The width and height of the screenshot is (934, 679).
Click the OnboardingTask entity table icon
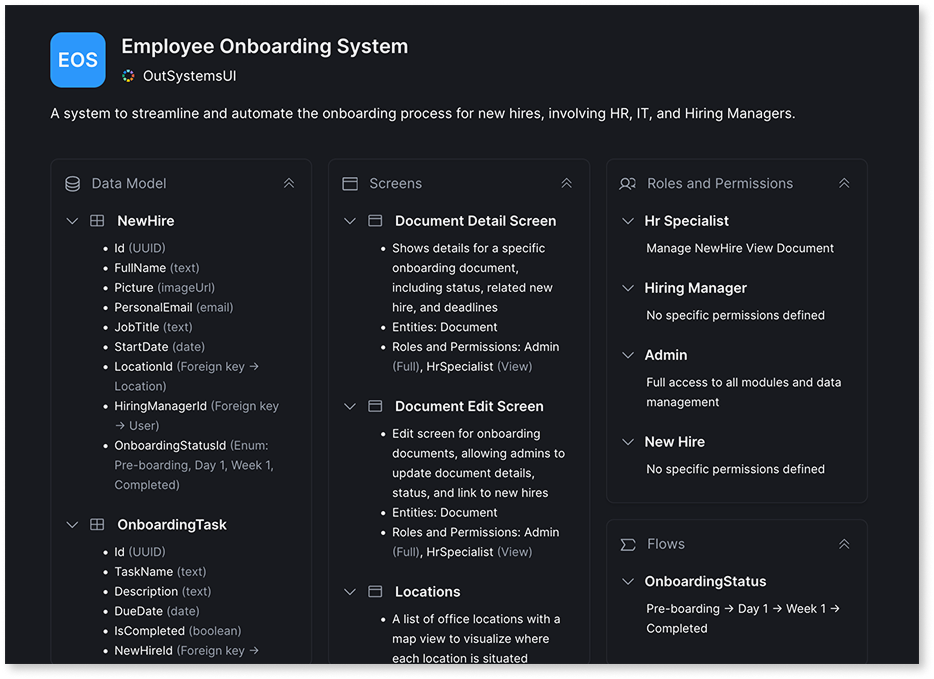97,525
